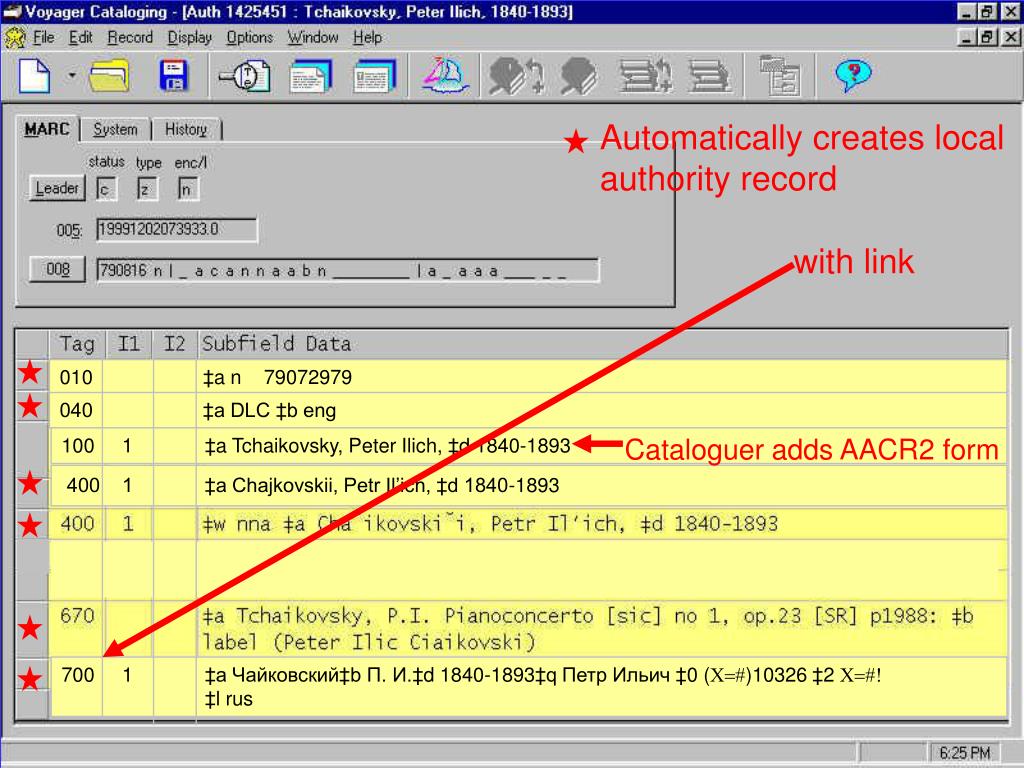Select tag cell 100
1024x768 pixels.
pyautogui.click(x=77, y=446)
